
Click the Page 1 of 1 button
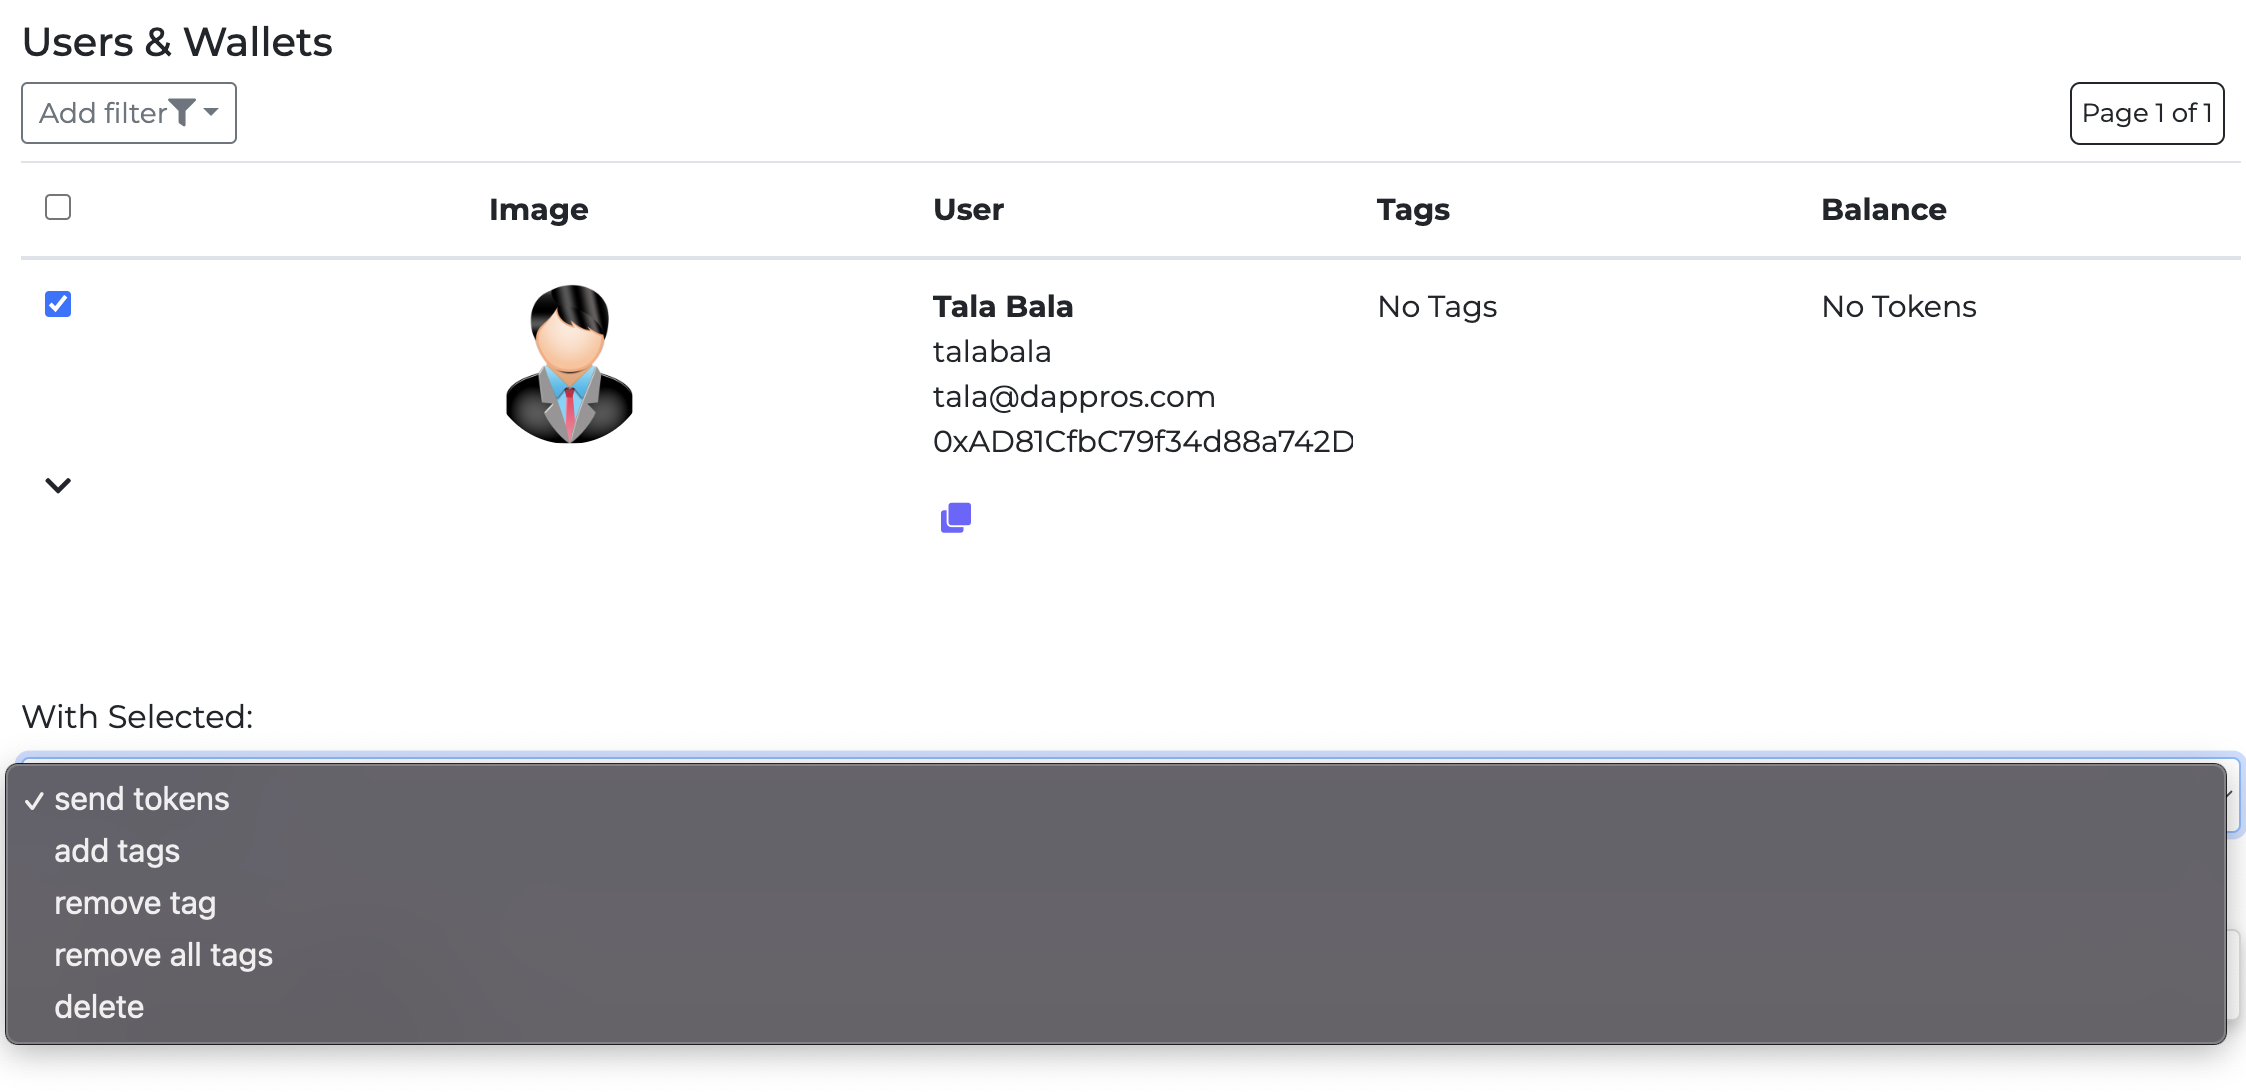[x=2146, y=113]
